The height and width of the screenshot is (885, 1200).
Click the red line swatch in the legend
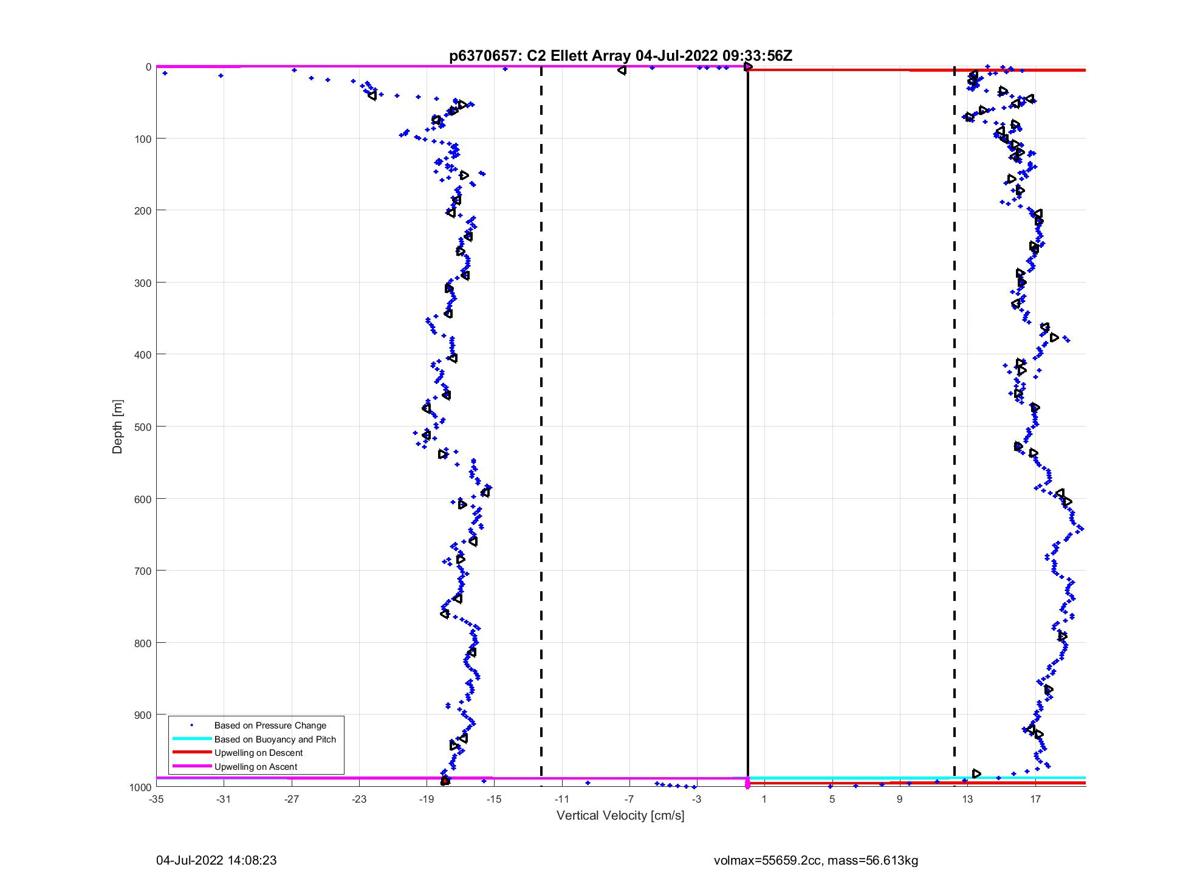tap(191, 753)
